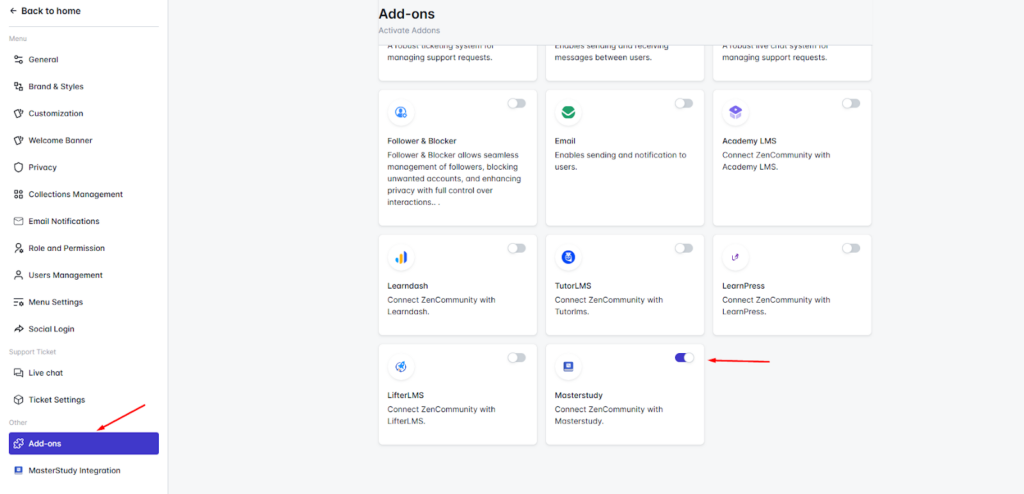This screenshot has height=494, width=1024.
Task: Click the green Email add-on icon
Action: [x=568, y=112]
